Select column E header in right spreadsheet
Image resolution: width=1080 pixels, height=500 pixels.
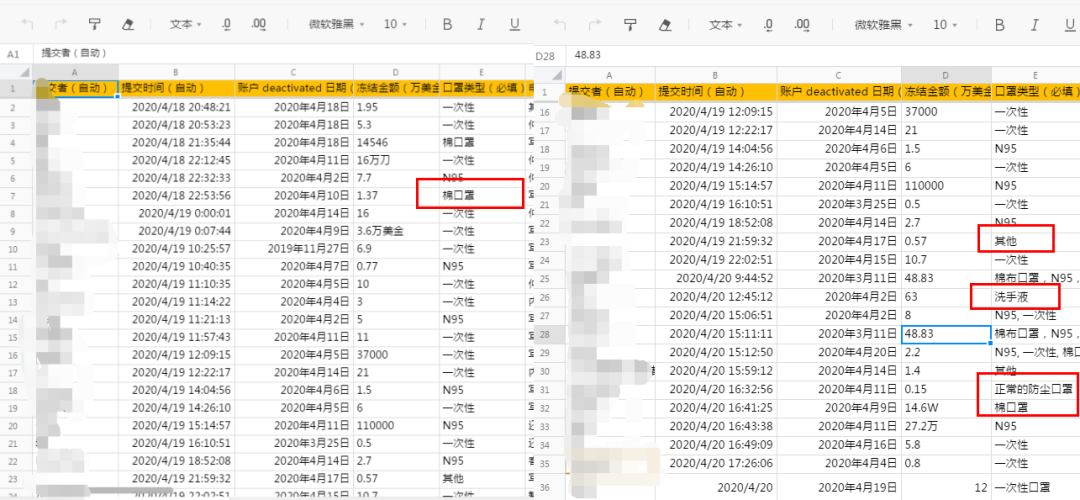click(x=1035, y=75)
